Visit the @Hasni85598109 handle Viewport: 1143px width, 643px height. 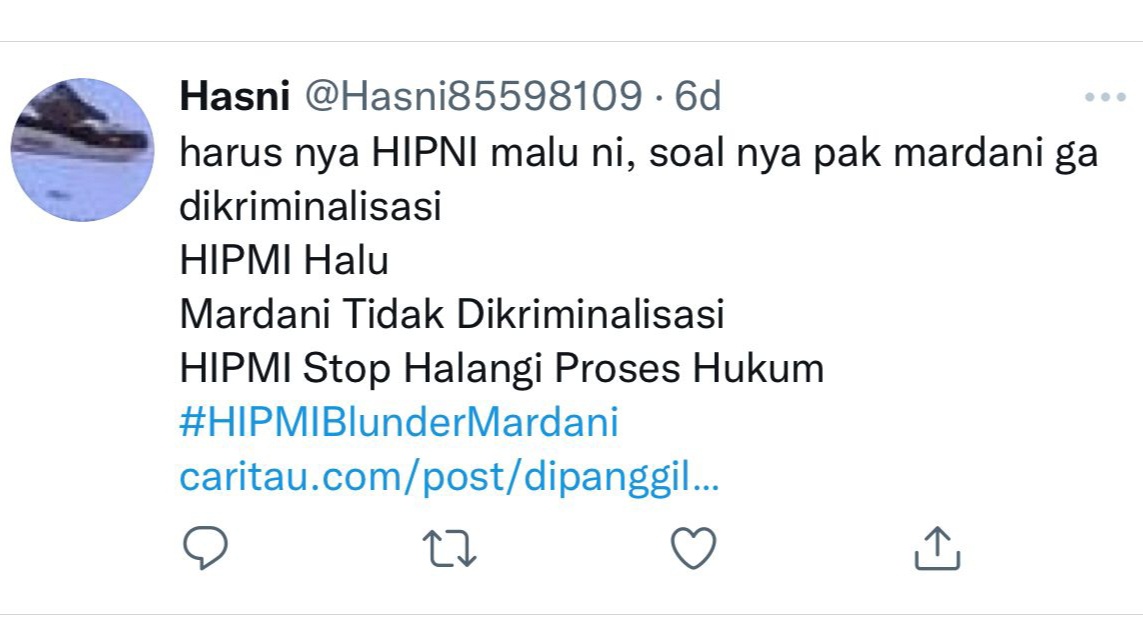(473, 96)
